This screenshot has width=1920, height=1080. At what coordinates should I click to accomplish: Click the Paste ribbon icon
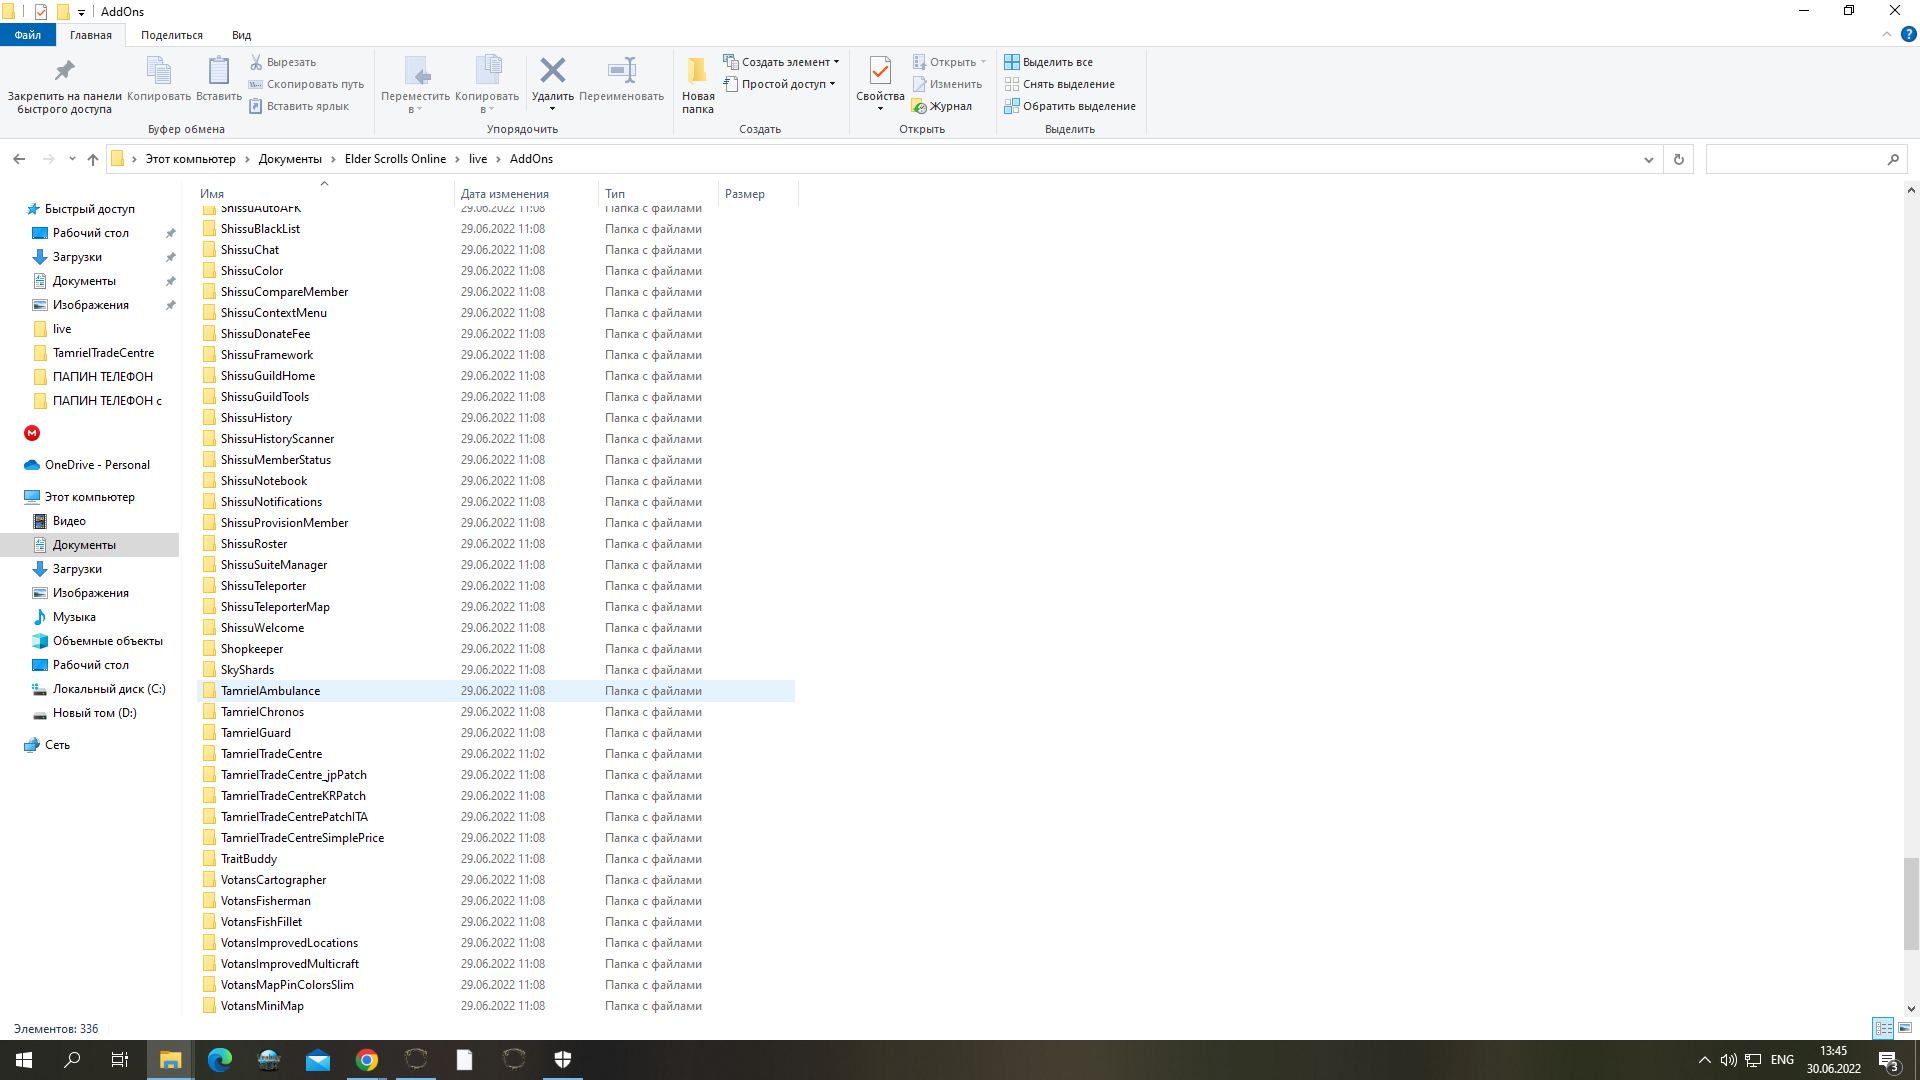click(218, 71)
